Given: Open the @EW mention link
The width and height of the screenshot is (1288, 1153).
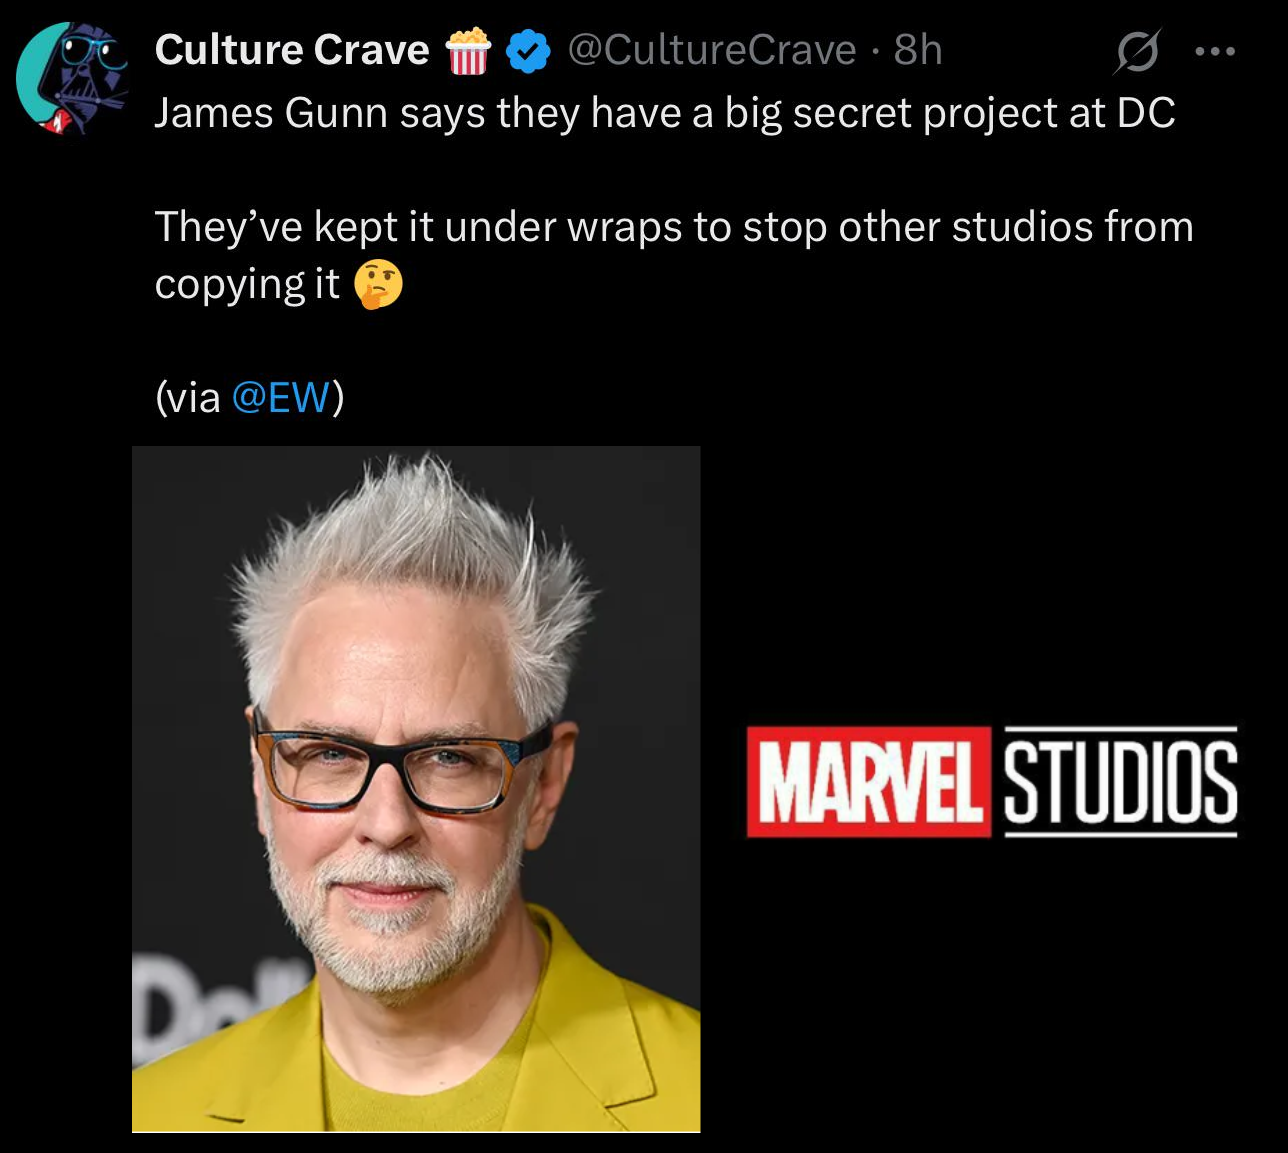Looking at the screenshot, I should point(280,397).
